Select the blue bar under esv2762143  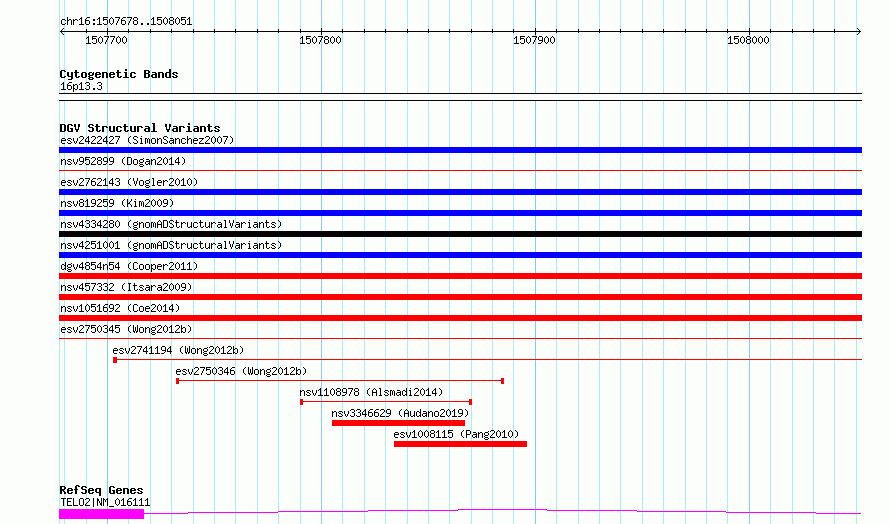460,192
